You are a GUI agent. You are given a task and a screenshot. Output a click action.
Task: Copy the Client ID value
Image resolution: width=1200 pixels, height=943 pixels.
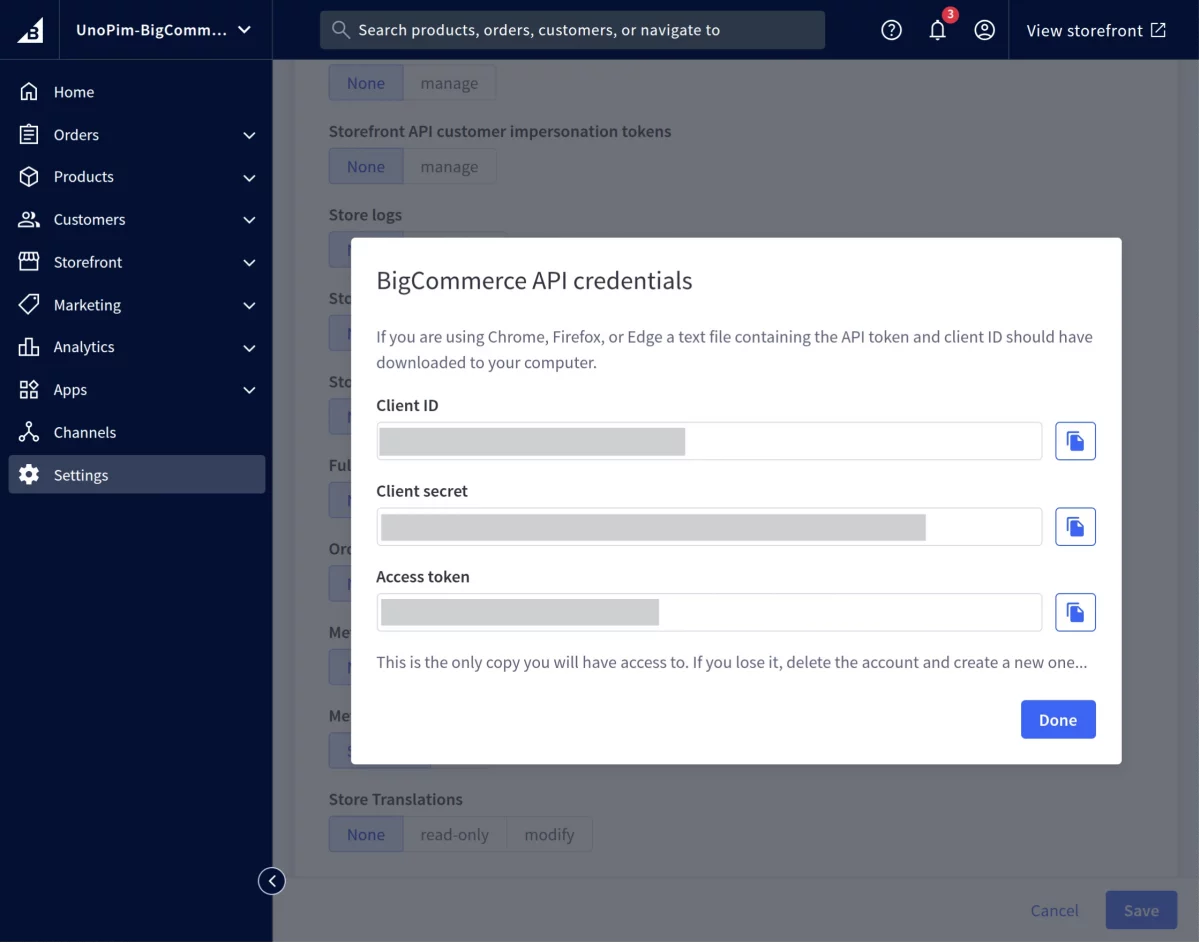pos(1075,441)
